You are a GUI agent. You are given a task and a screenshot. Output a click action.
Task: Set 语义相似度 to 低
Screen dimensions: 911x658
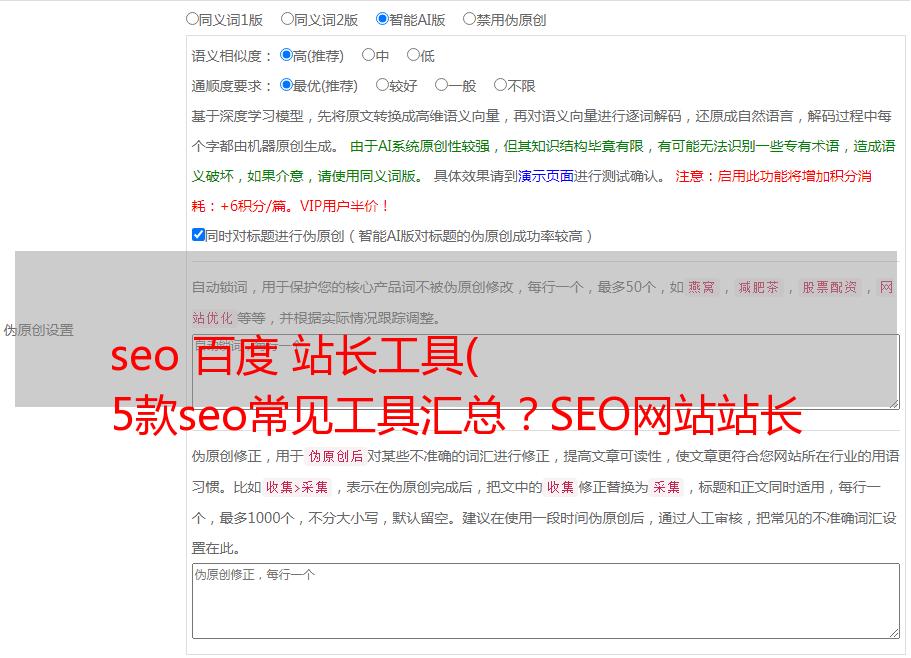[413, 55]
